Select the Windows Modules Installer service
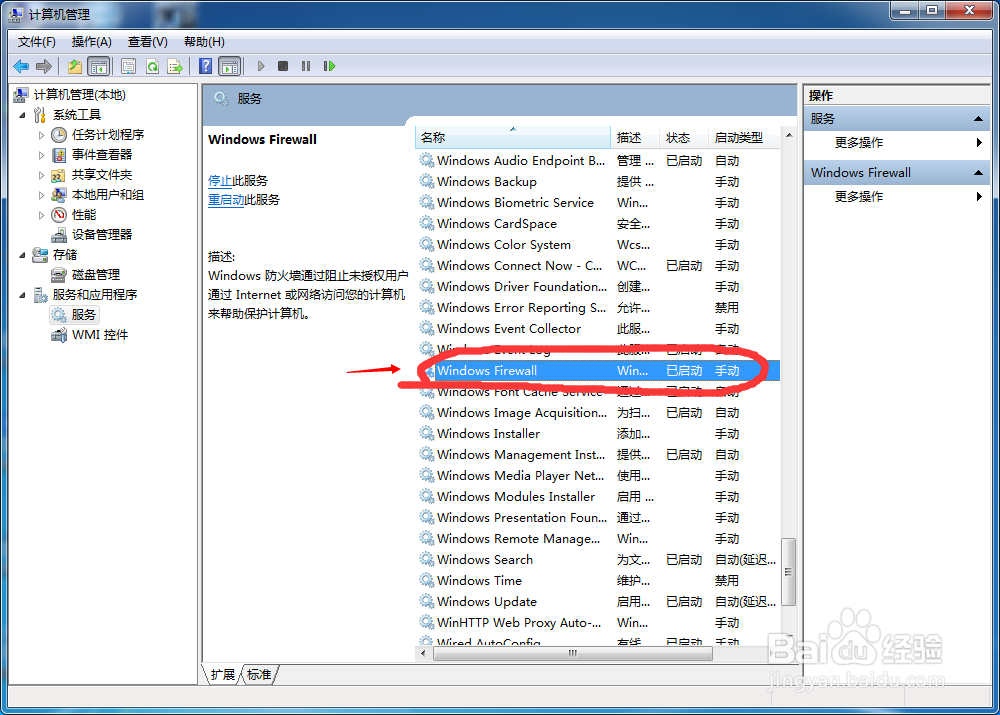The height and width of the screenshot is (715, 1000). click(598, 497)
